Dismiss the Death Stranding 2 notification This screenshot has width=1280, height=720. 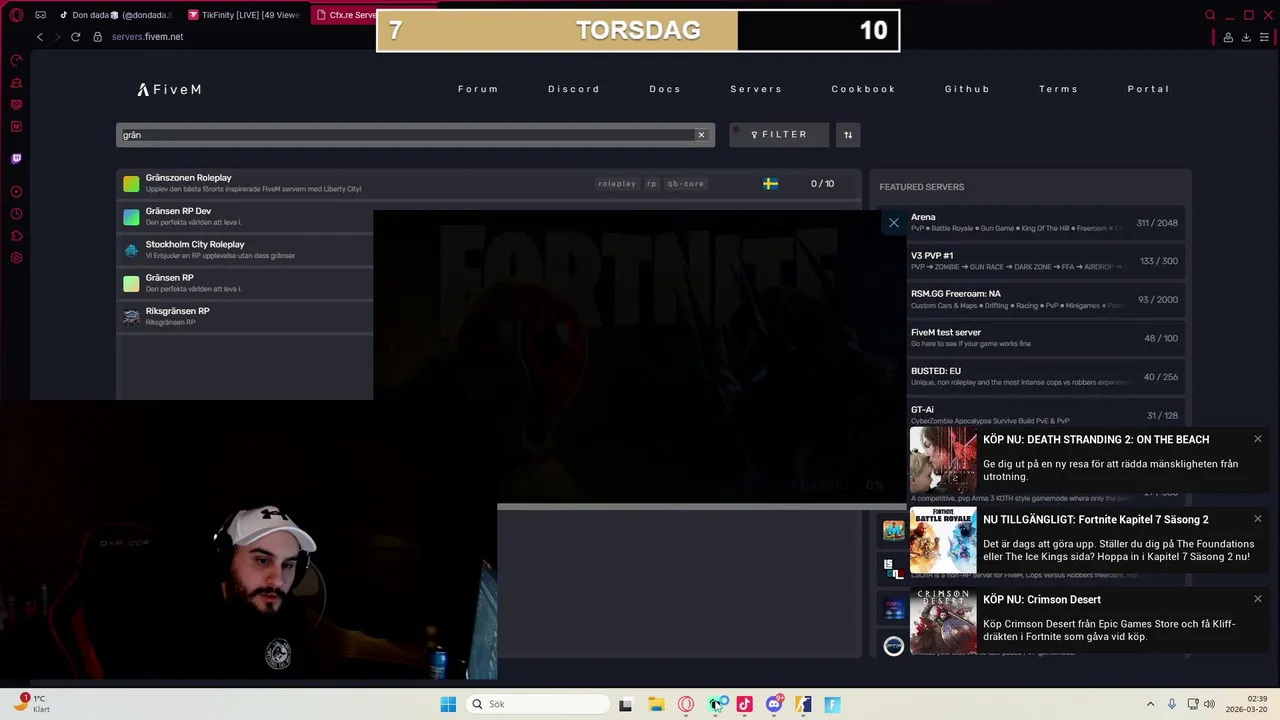(x=1258, y=439)
